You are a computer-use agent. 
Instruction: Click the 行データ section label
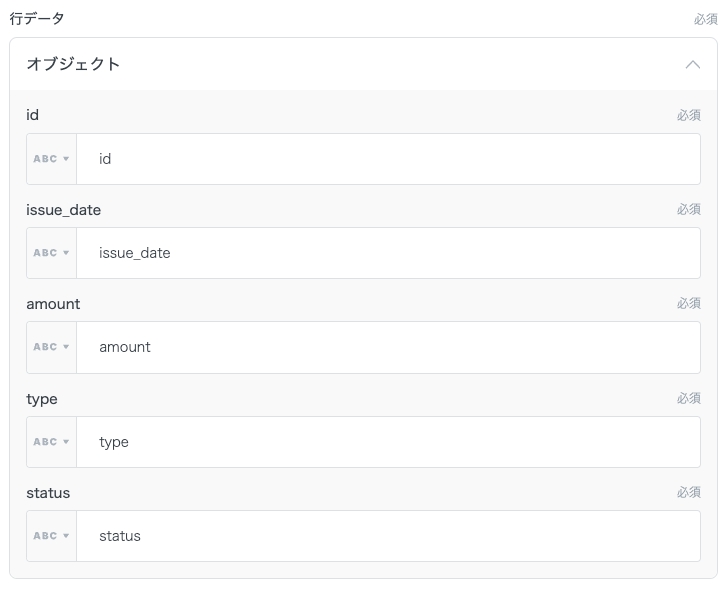[x=39, y=19]
